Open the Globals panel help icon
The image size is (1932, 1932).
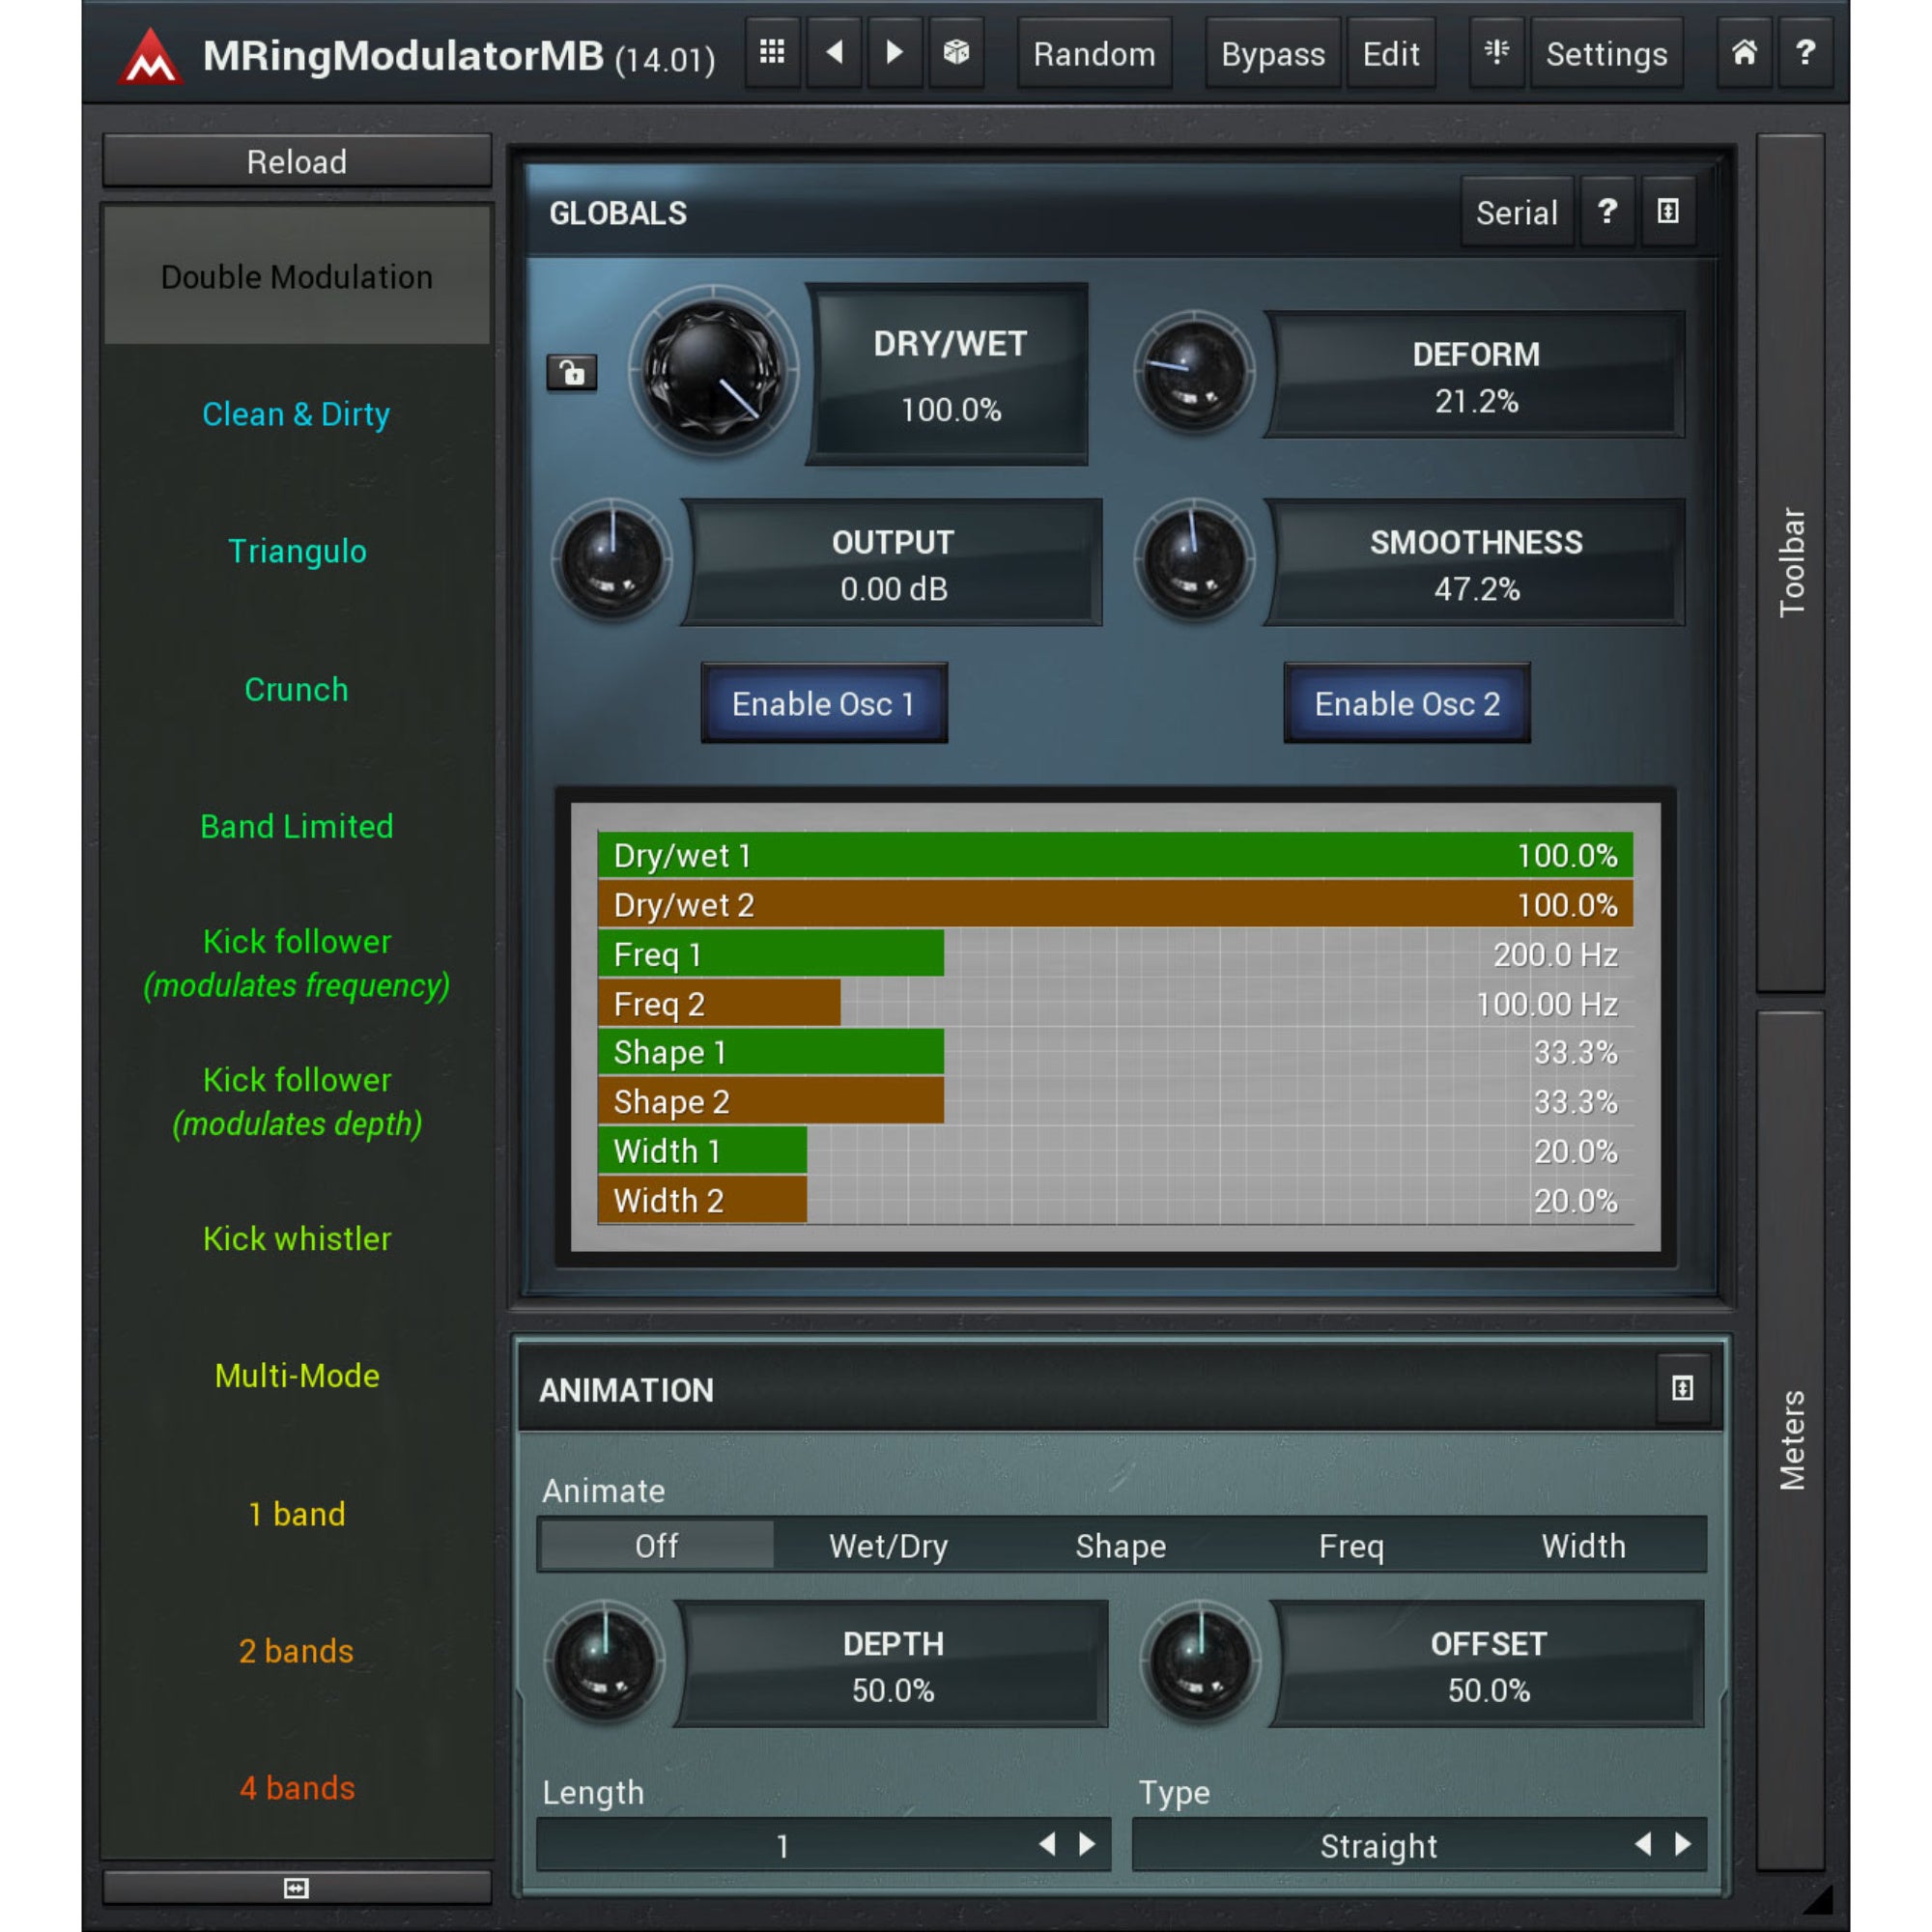1607,212
